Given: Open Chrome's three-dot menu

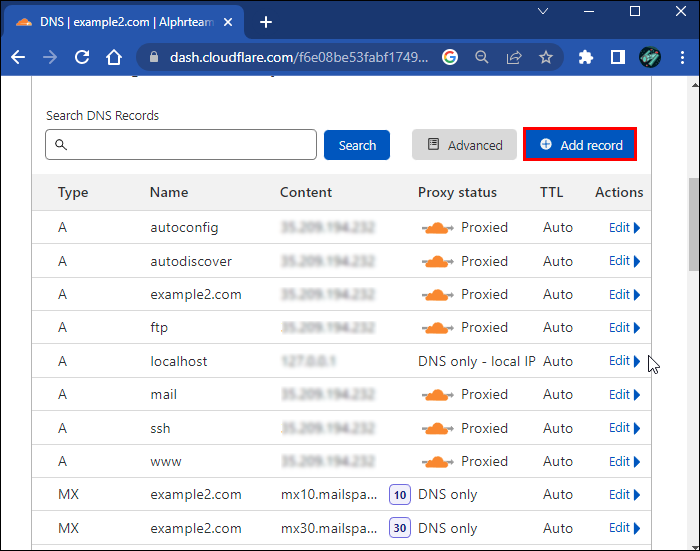Looking at the screenshot, I should tap(681, 57).
